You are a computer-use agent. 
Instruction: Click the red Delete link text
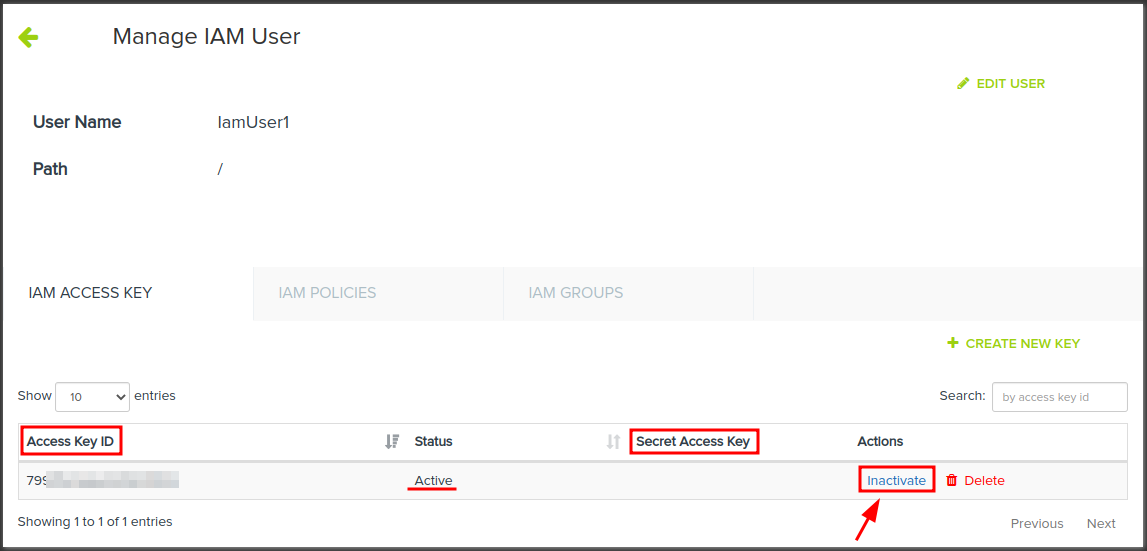984,480
